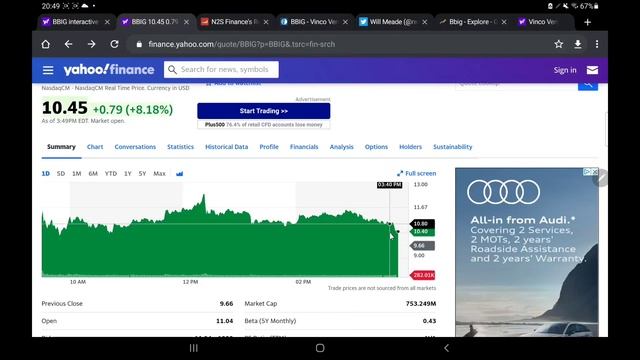This screenshot has height=360, width=640.
Task: Set chart range to 1D
Action: click(46, 173)
